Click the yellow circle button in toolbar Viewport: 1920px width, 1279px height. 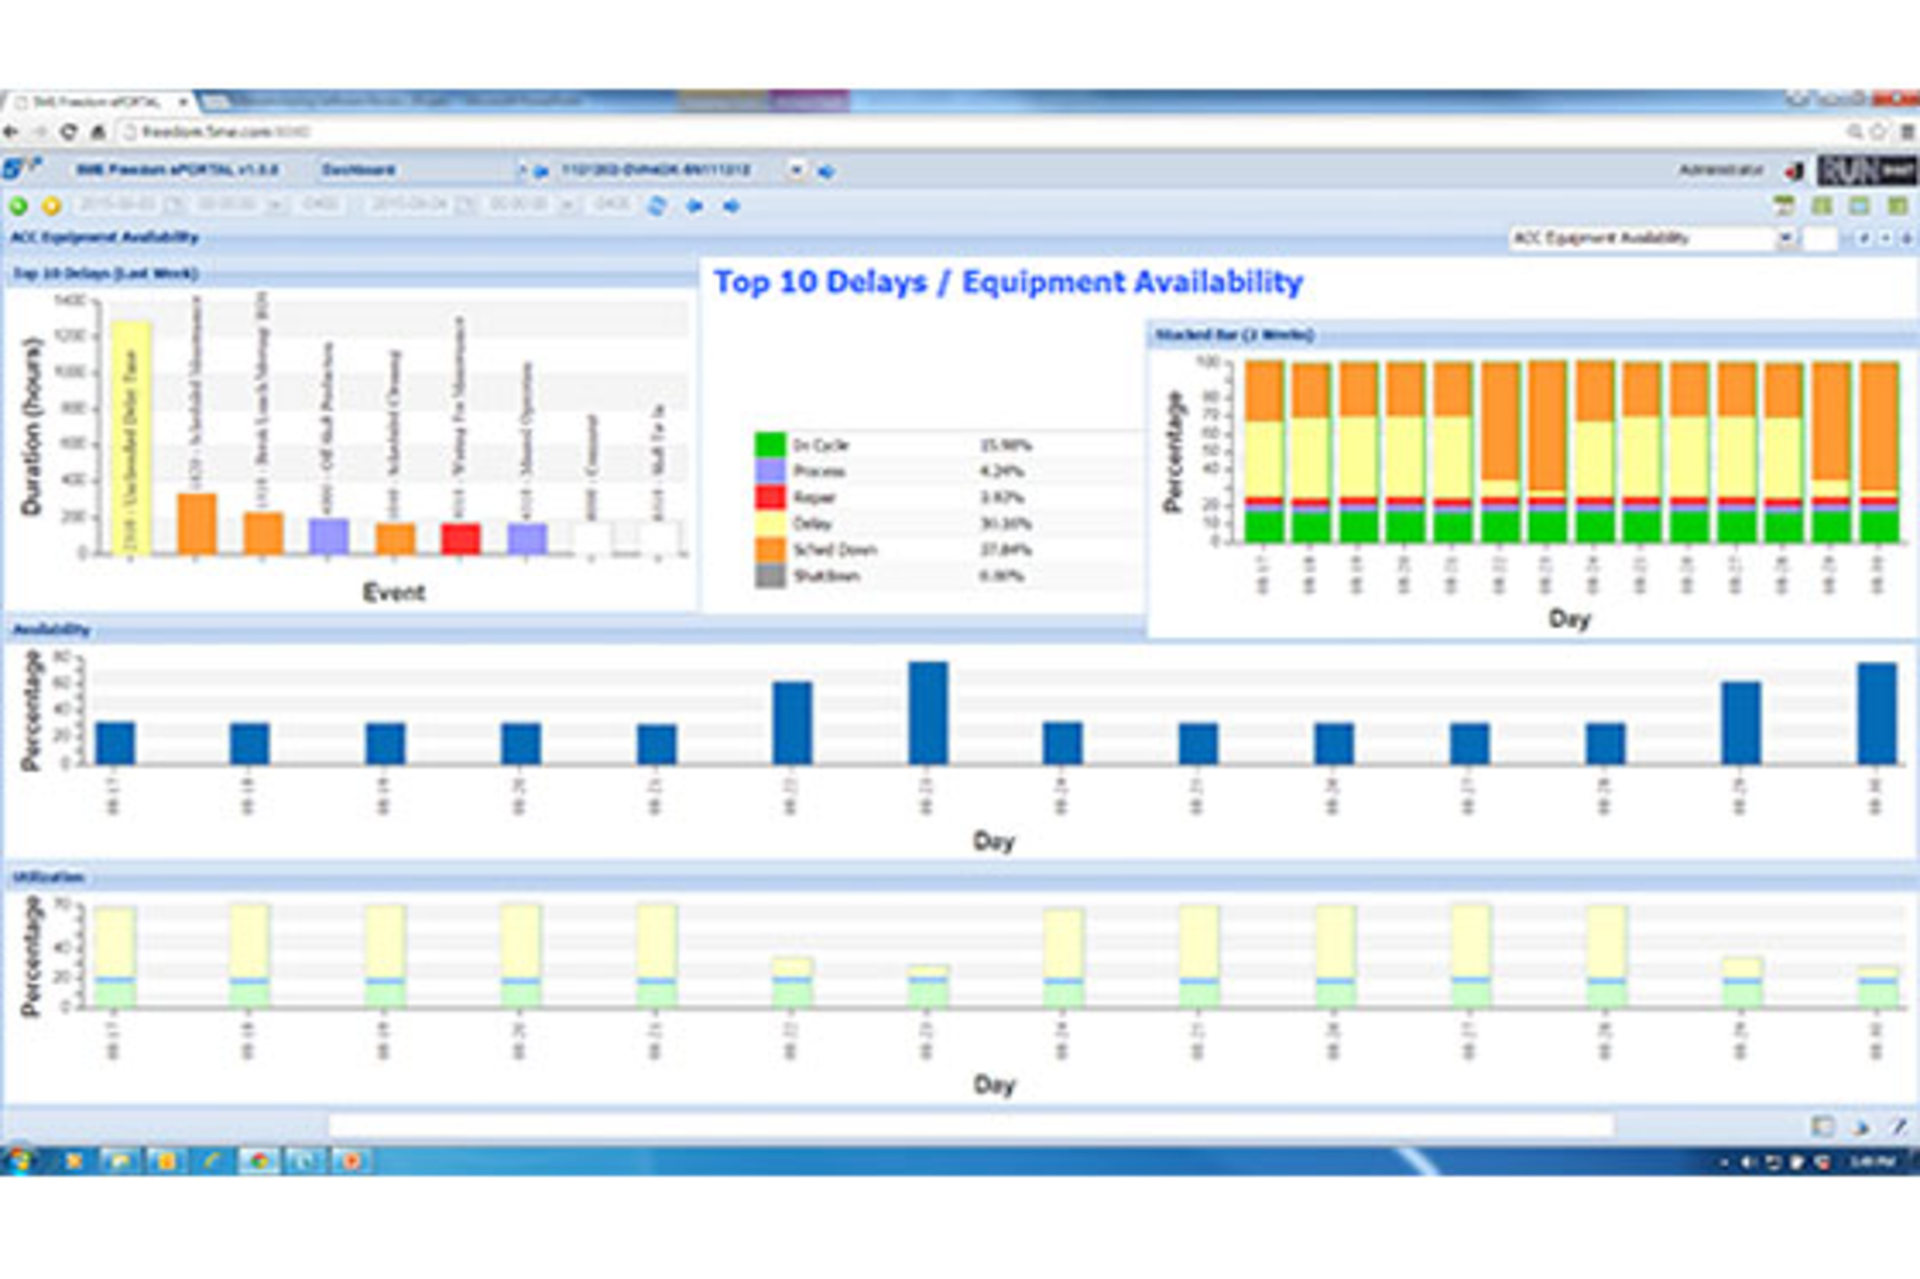click(51, 206)
